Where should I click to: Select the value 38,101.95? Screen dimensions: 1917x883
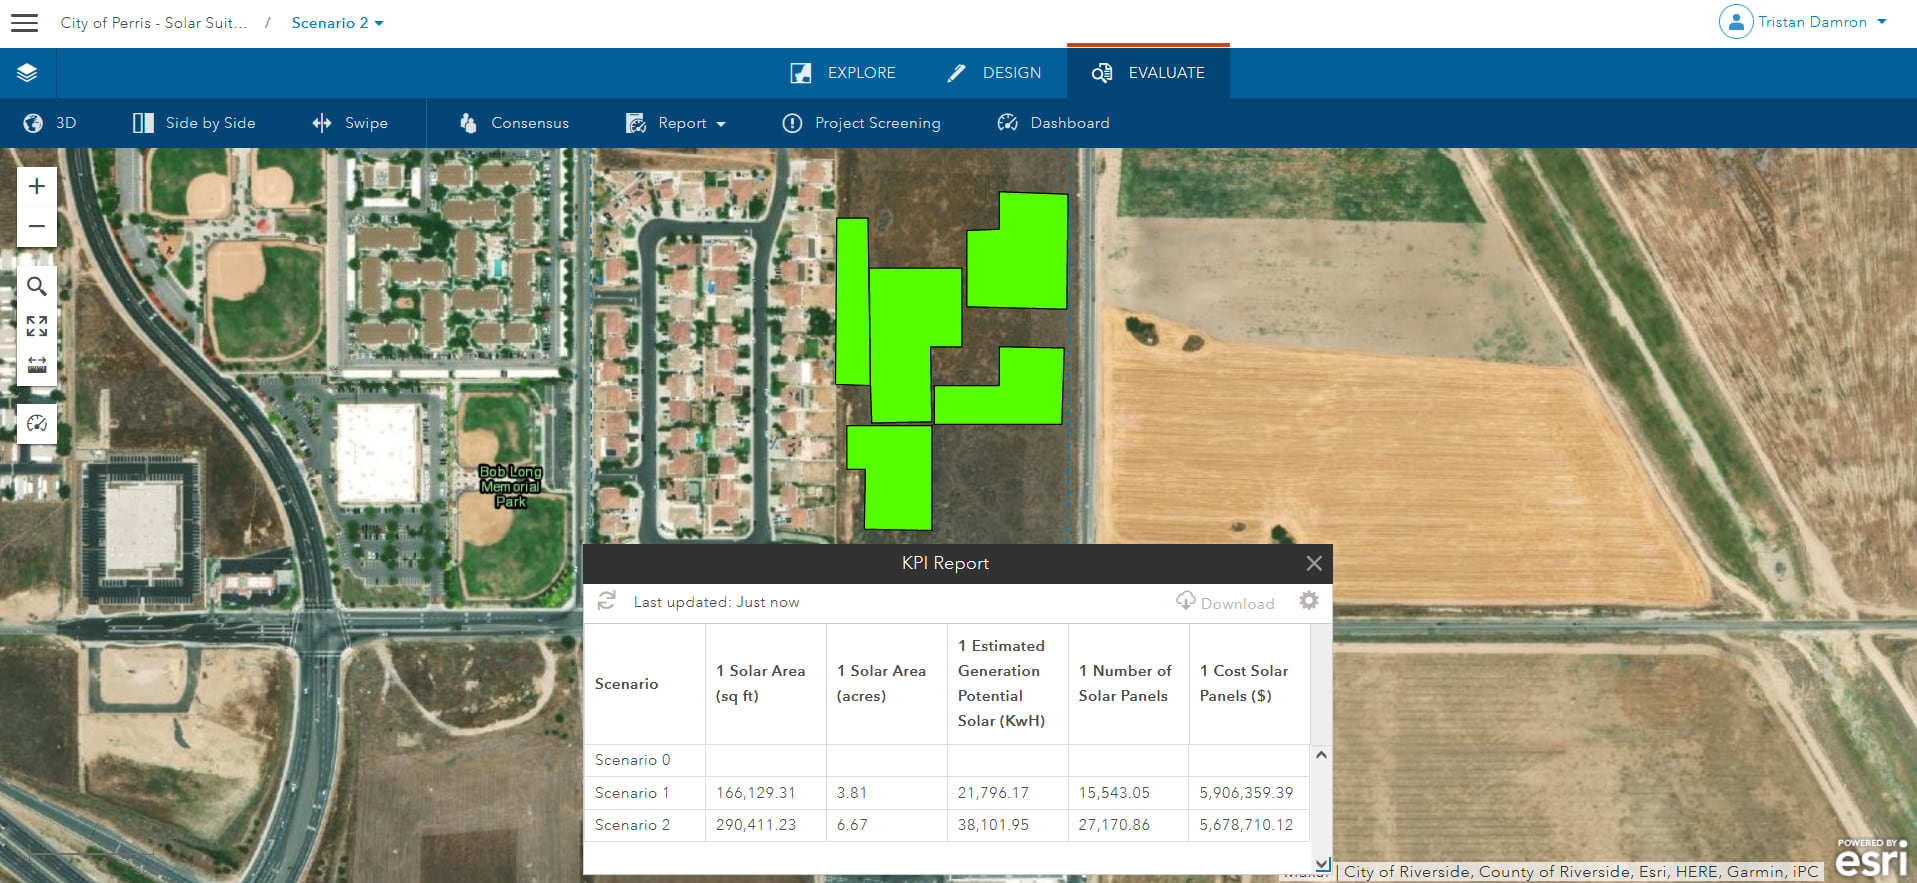point(993,825)
